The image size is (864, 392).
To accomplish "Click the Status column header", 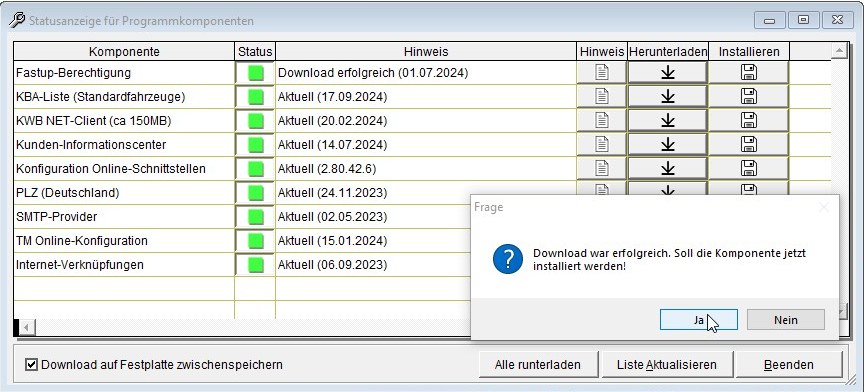I will (255, 52).
